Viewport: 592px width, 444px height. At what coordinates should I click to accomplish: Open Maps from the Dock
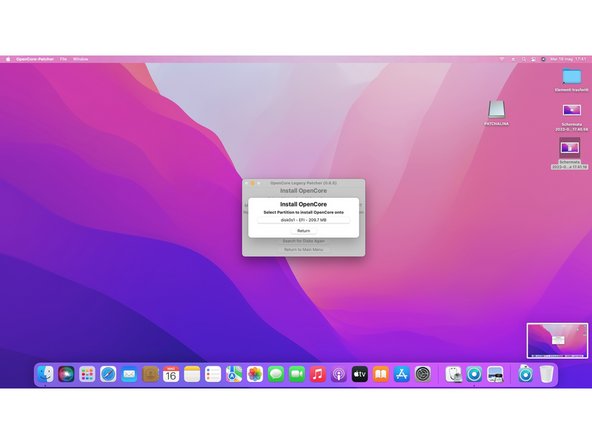234,375
